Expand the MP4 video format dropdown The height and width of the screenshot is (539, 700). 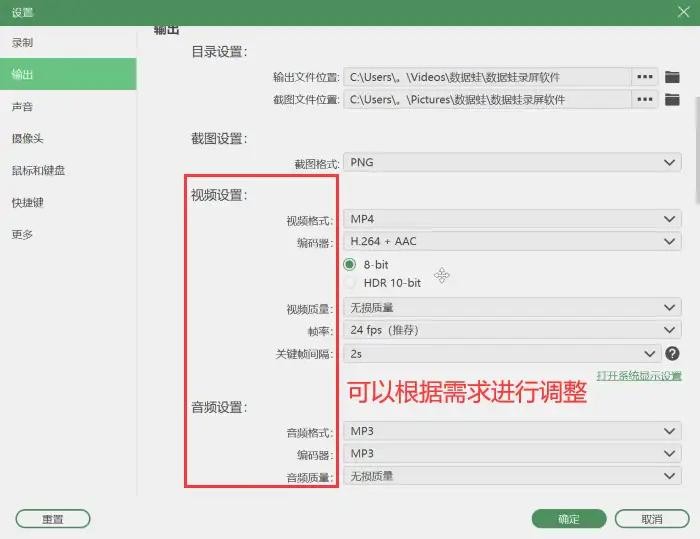coord(511,219)
